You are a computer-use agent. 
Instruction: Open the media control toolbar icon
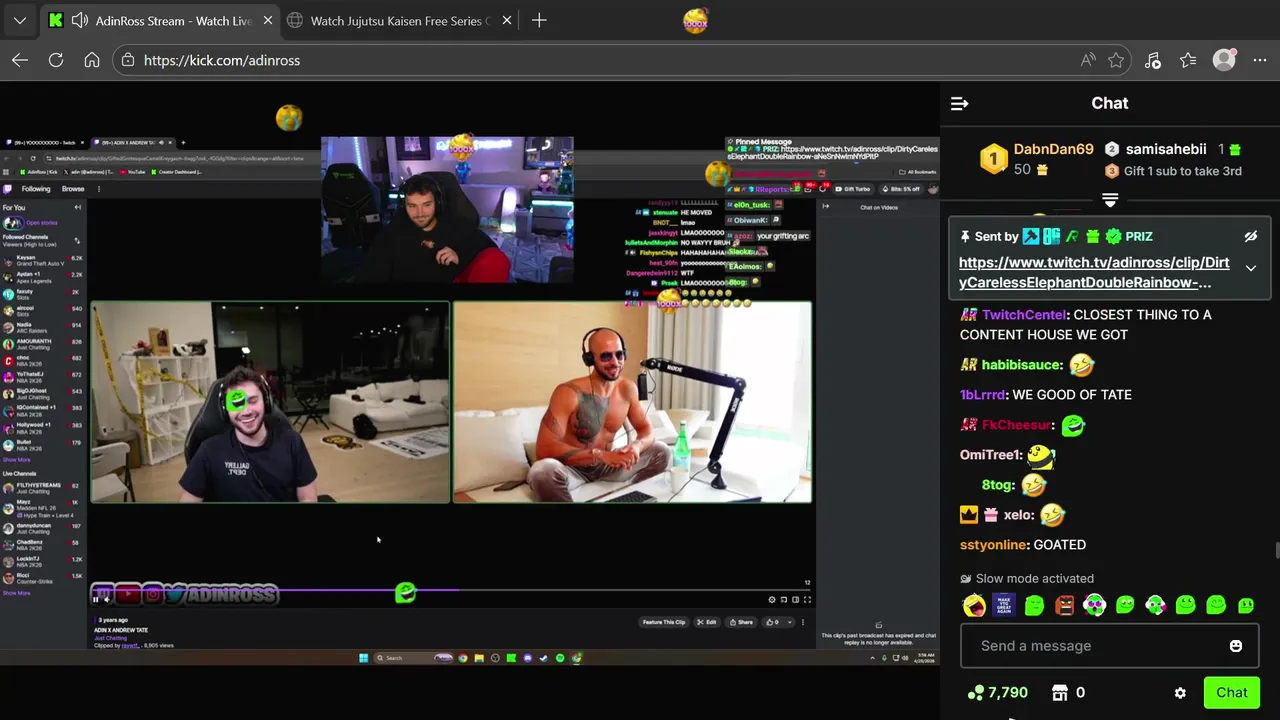pos(1152,60)
